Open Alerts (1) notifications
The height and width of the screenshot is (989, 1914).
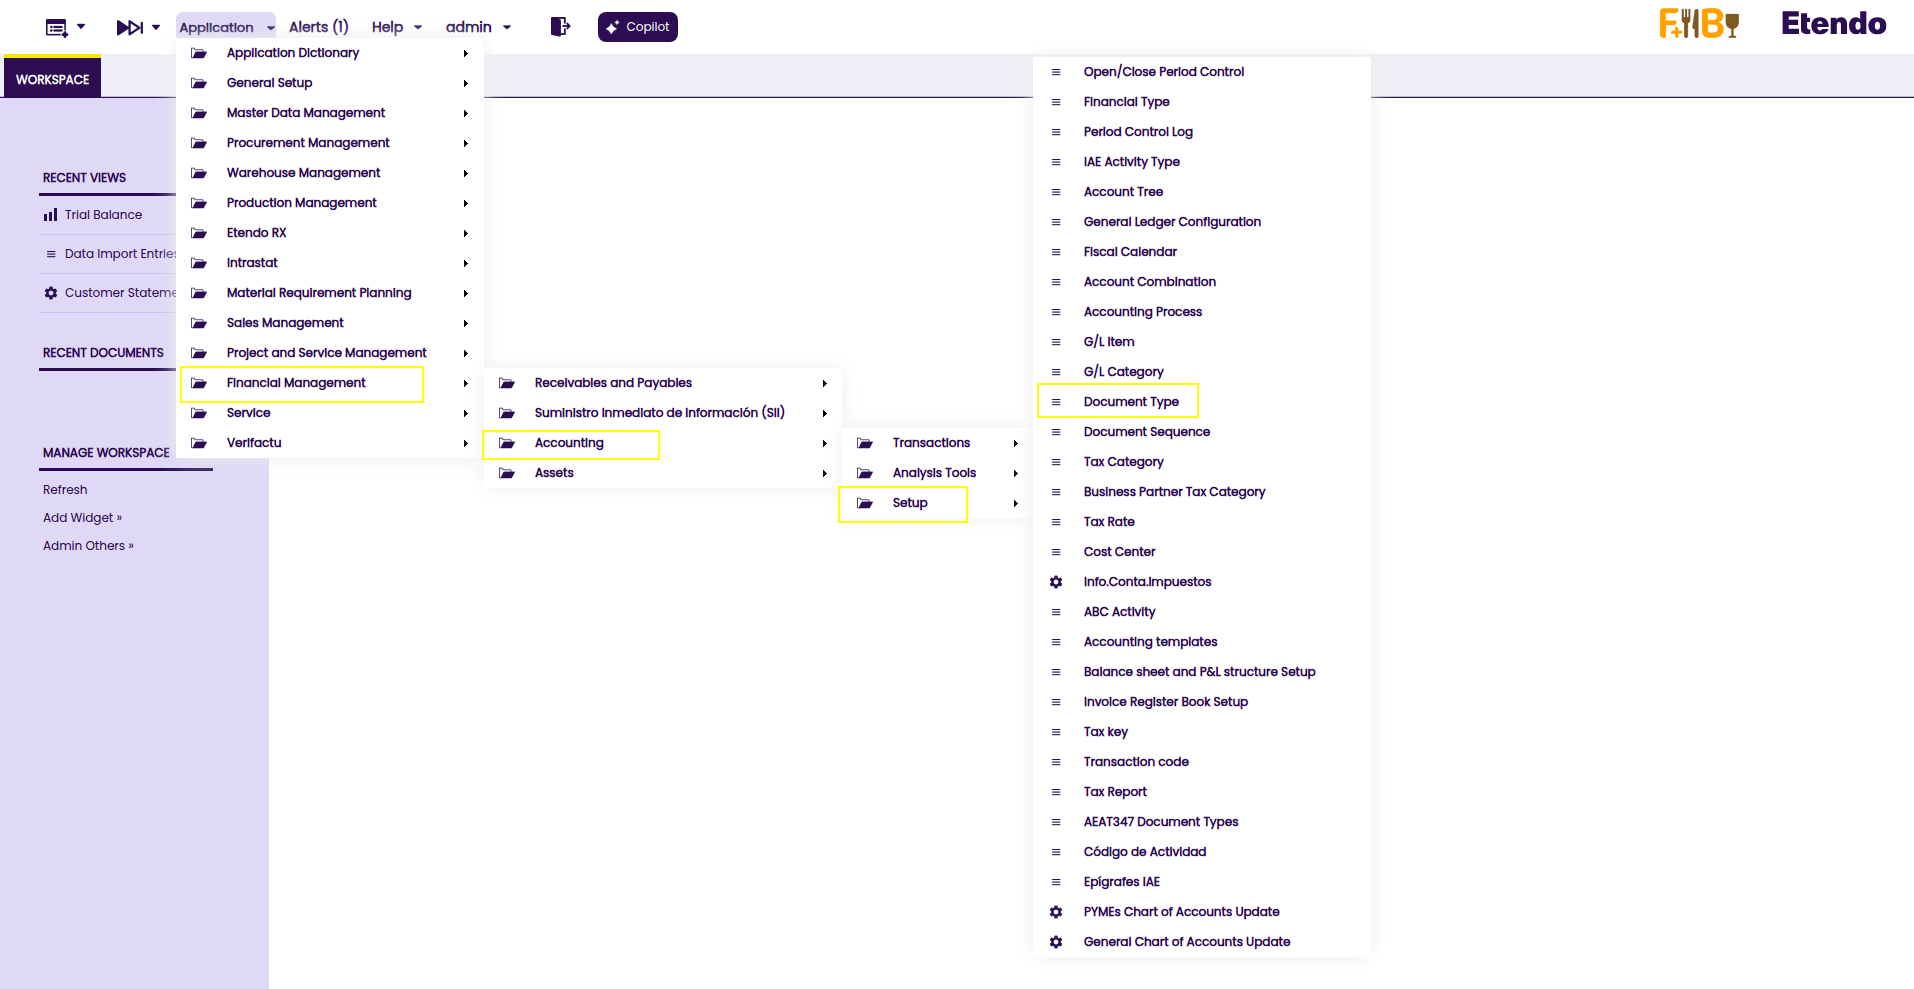tap(318, 27)
